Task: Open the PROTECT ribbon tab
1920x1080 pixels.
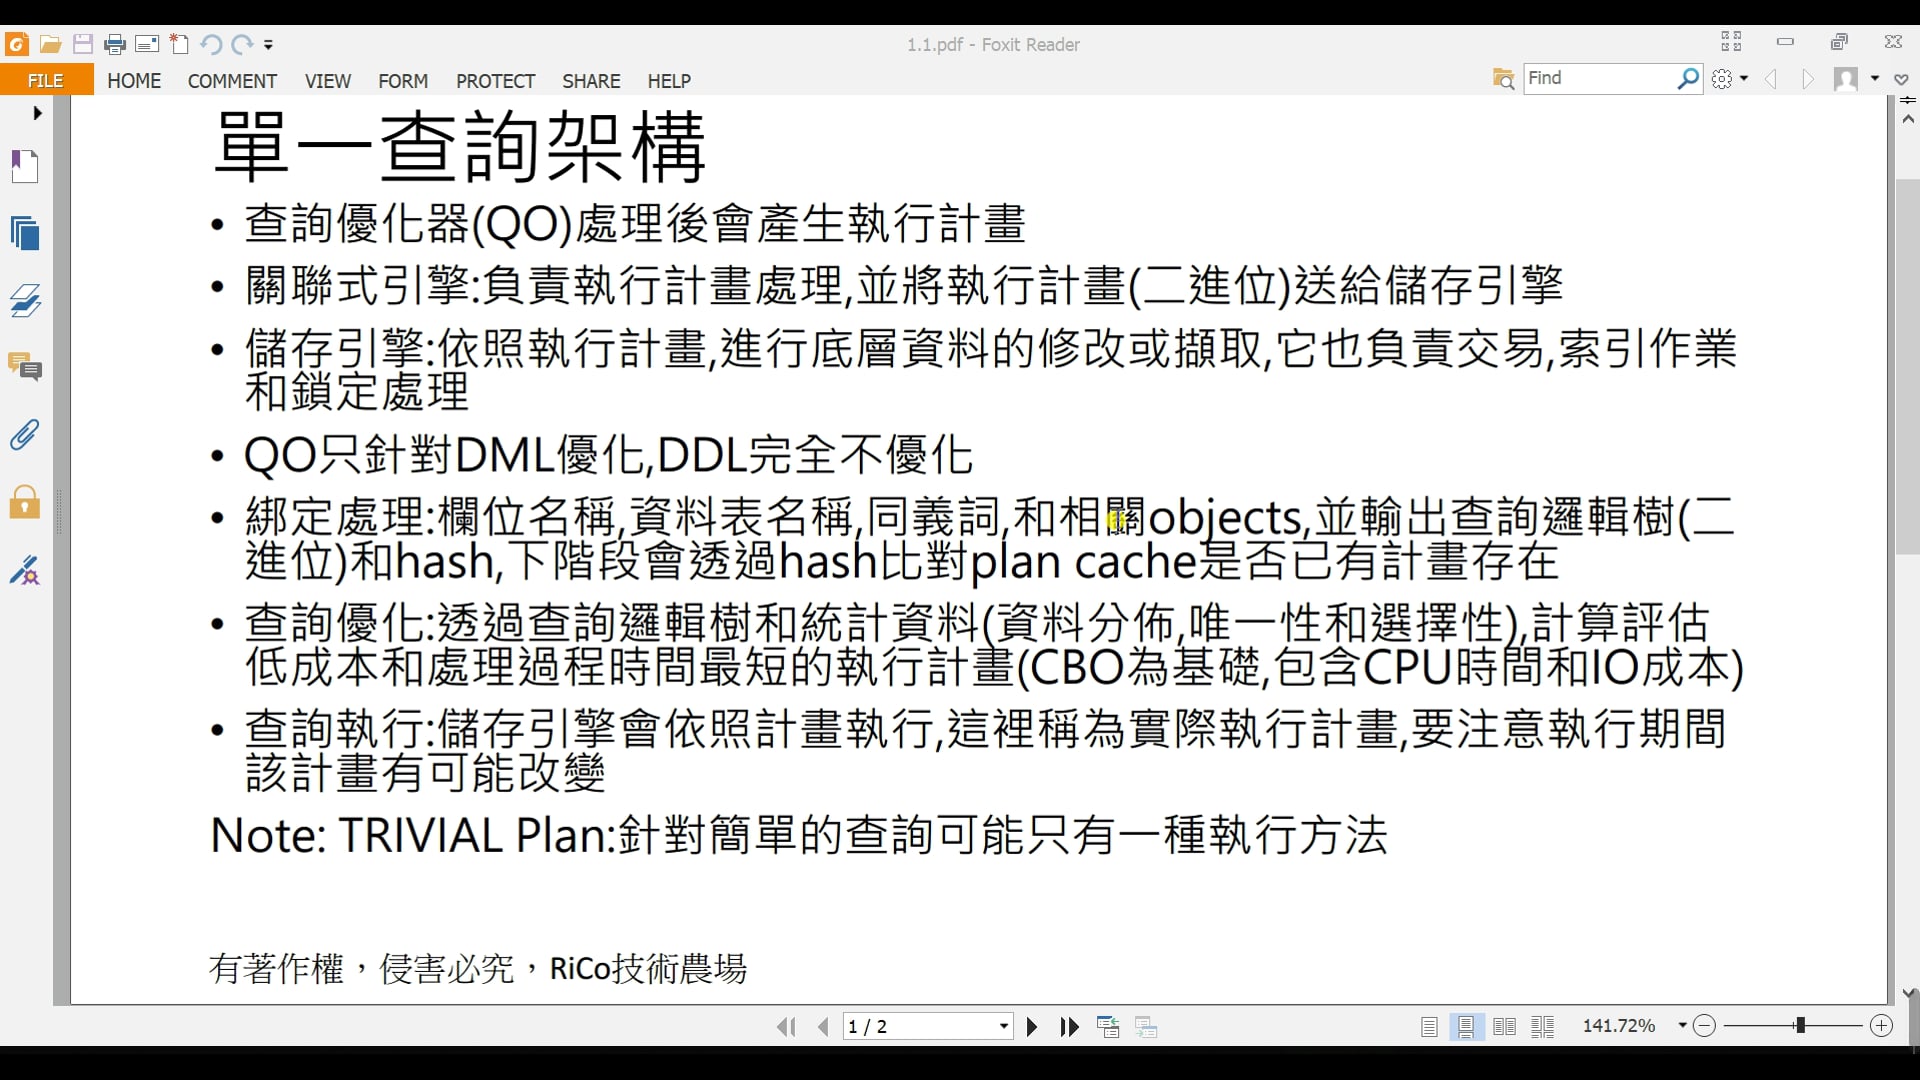Action: (495, 81)
